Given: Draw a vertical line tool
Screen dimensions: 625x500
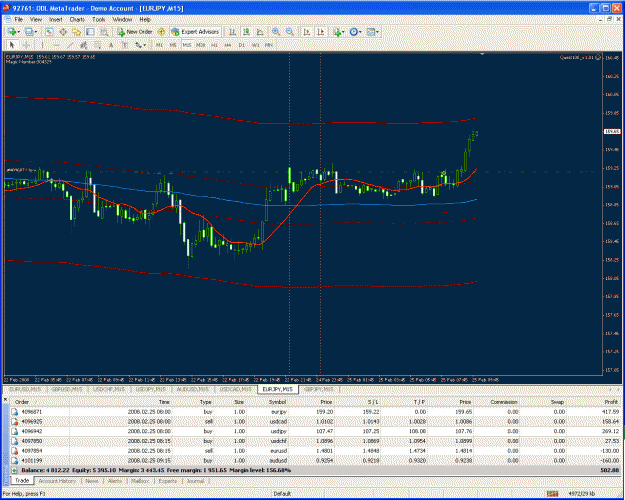Looking at the screenshot, I should click(43, 45).
